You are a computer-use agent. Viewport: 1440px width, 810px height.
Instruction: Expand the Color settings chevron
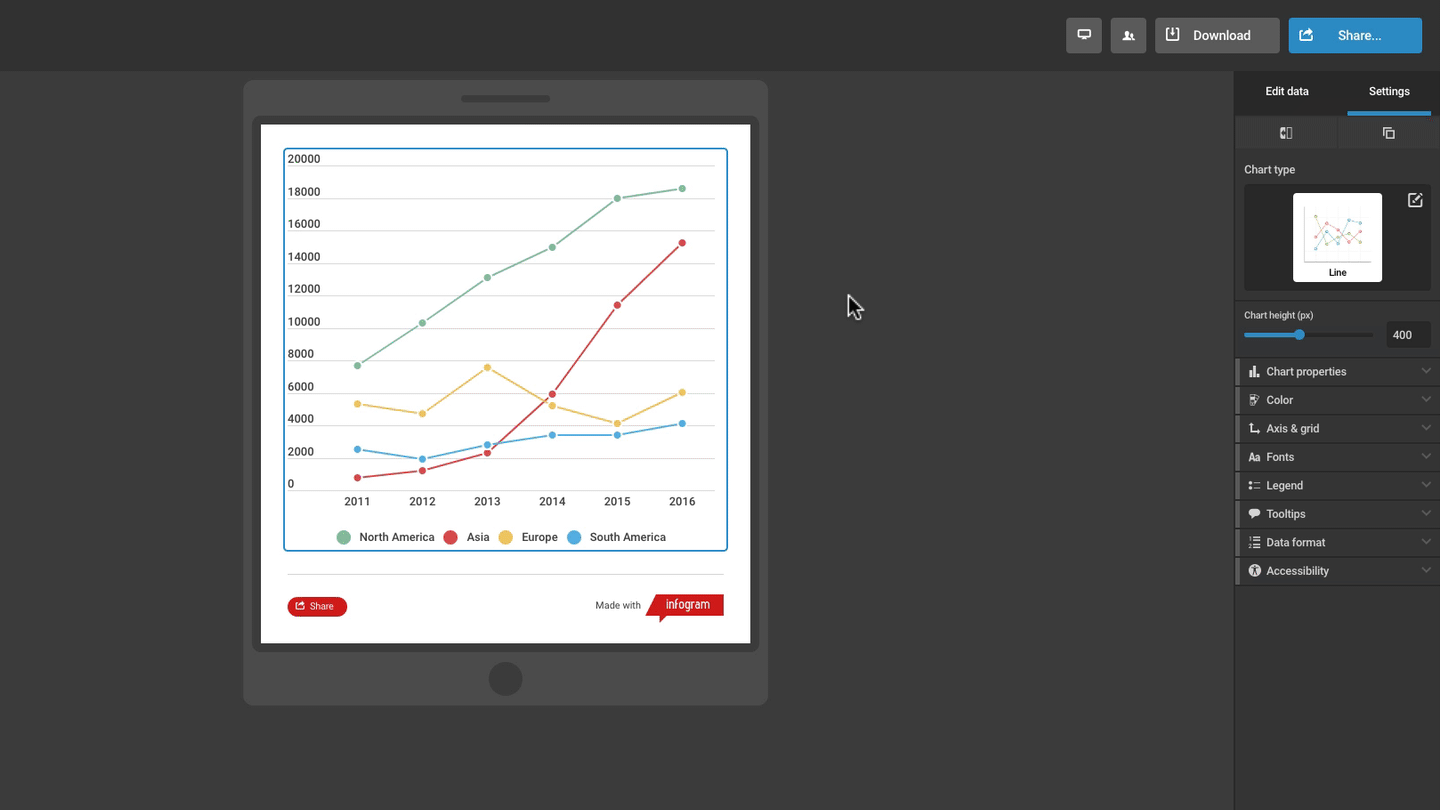pos(1426,400)
